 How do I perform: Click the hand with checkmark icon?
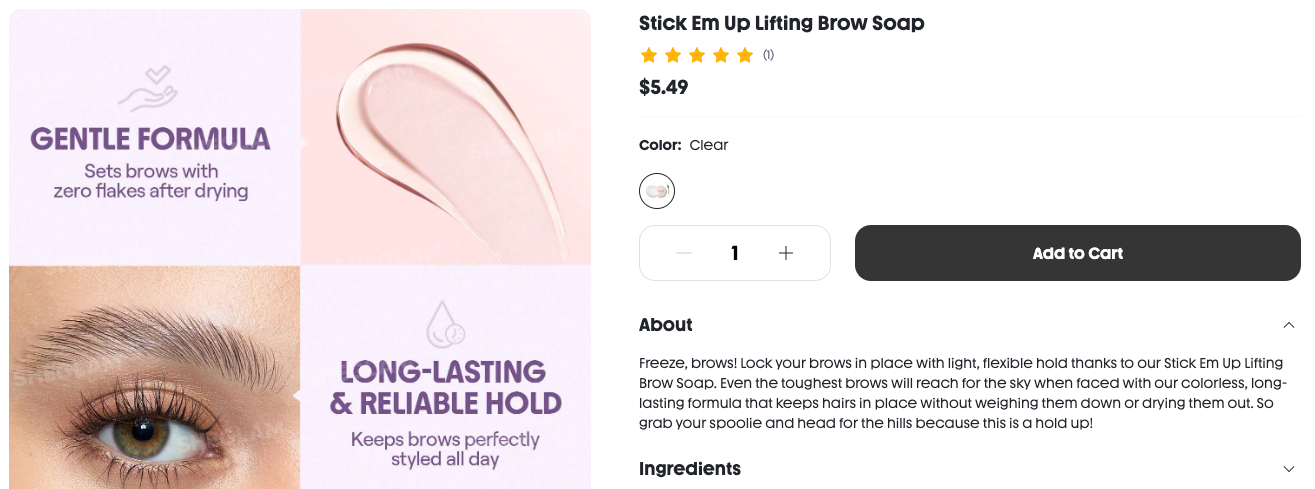click(148, 88)
